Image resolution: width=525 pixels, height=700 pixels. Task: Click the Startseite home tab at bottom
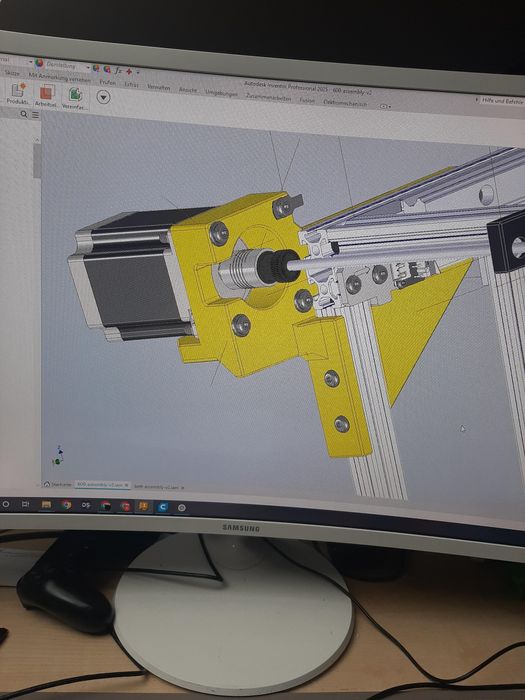(x=58, y=484)
